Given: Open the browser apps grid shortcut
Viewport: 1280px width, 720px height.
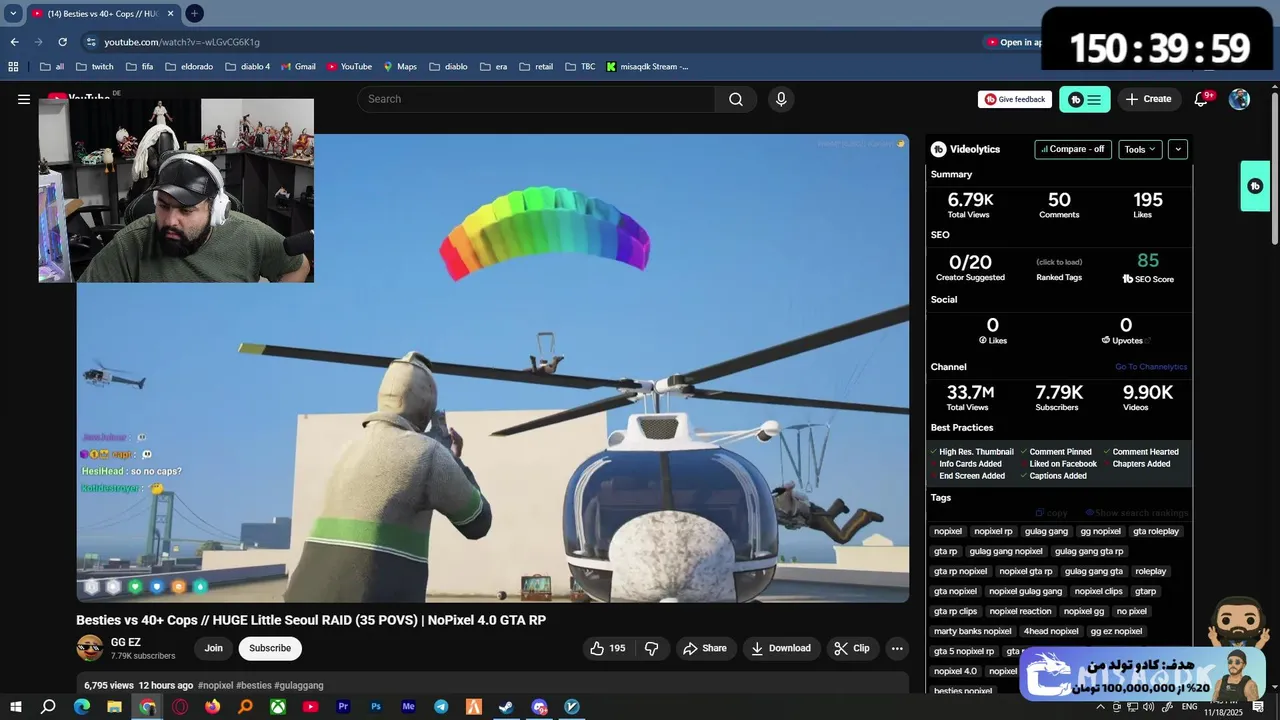Looking at the screenshot, I should coord(13,67).
